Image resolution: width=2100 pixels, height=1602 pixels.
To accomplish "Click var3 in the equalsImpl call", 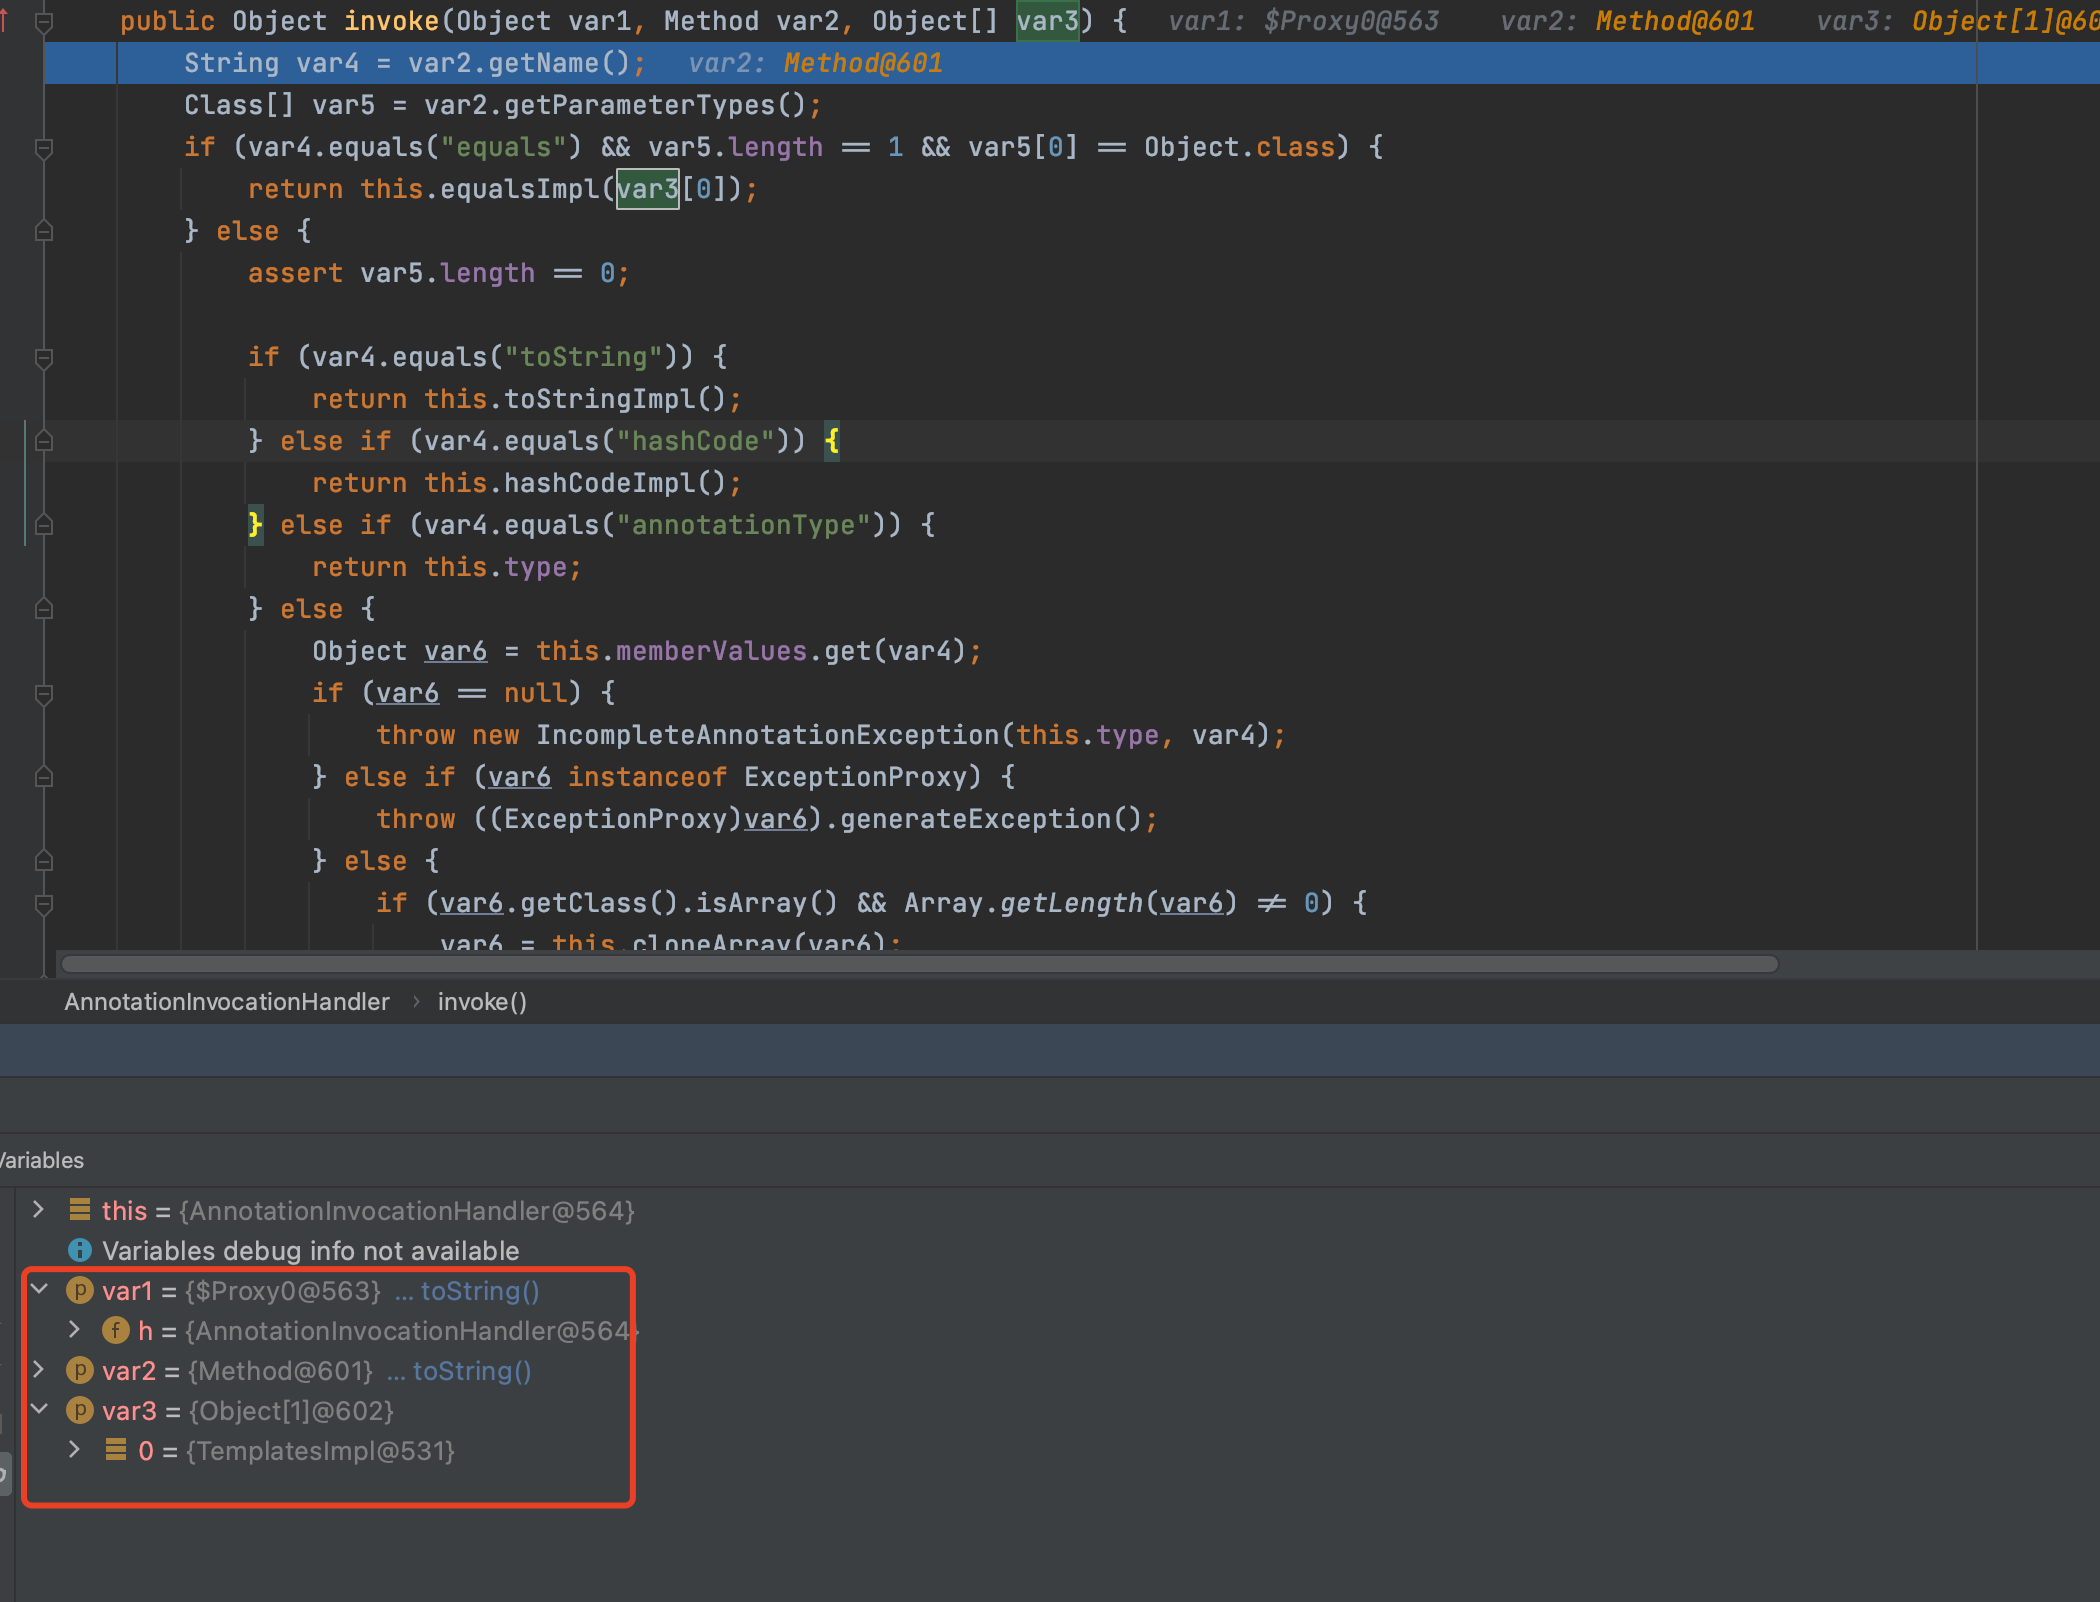I will [x=647, y=189].
